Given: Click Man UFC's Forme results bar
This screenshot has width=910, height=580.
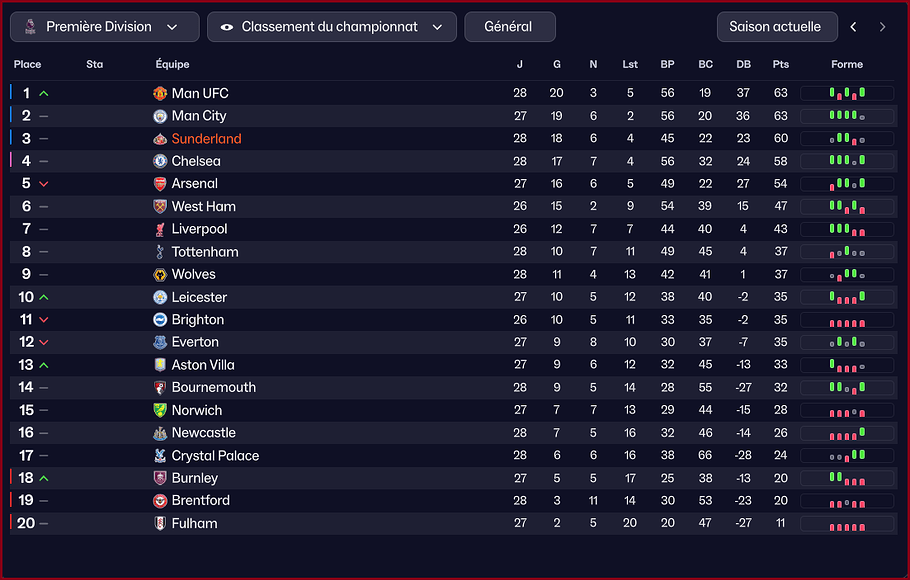Looking at the screenshot, I should [847, 93].
